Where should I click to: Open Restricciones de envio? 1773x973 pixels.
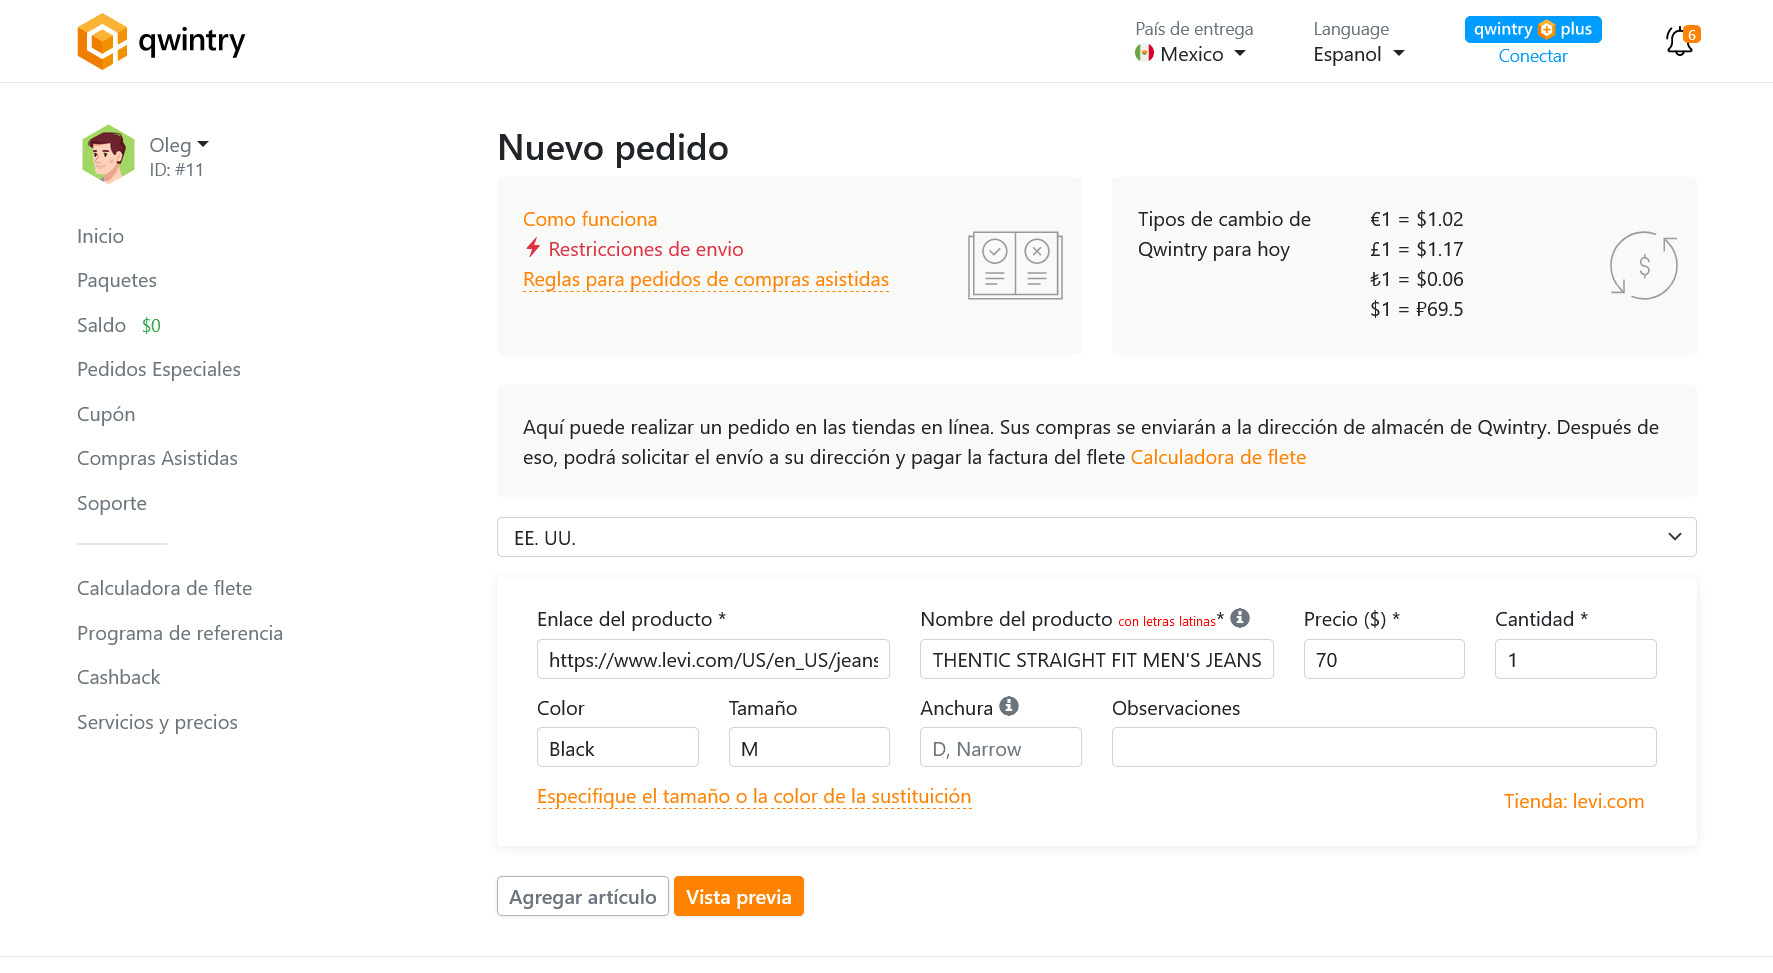coord(643,249)
